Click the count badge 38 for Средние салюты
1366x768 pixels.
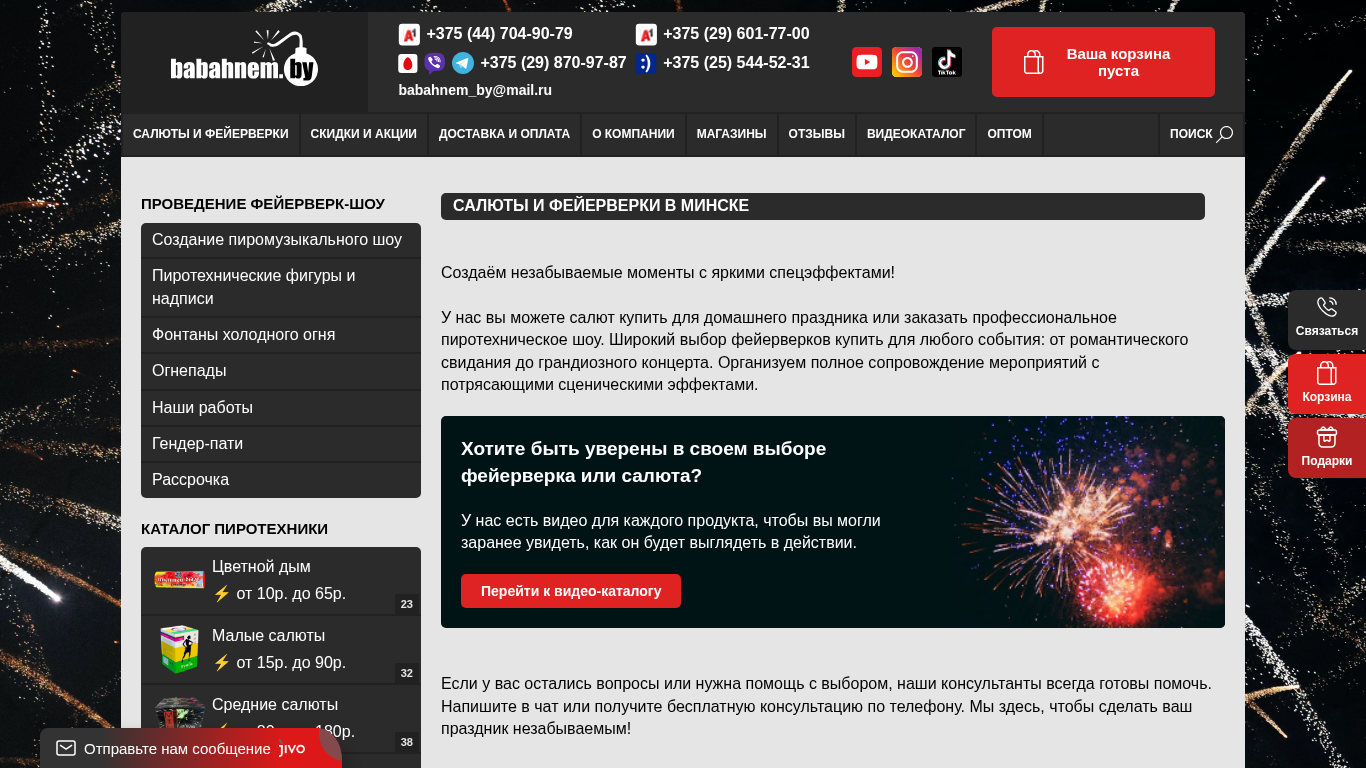406,742
